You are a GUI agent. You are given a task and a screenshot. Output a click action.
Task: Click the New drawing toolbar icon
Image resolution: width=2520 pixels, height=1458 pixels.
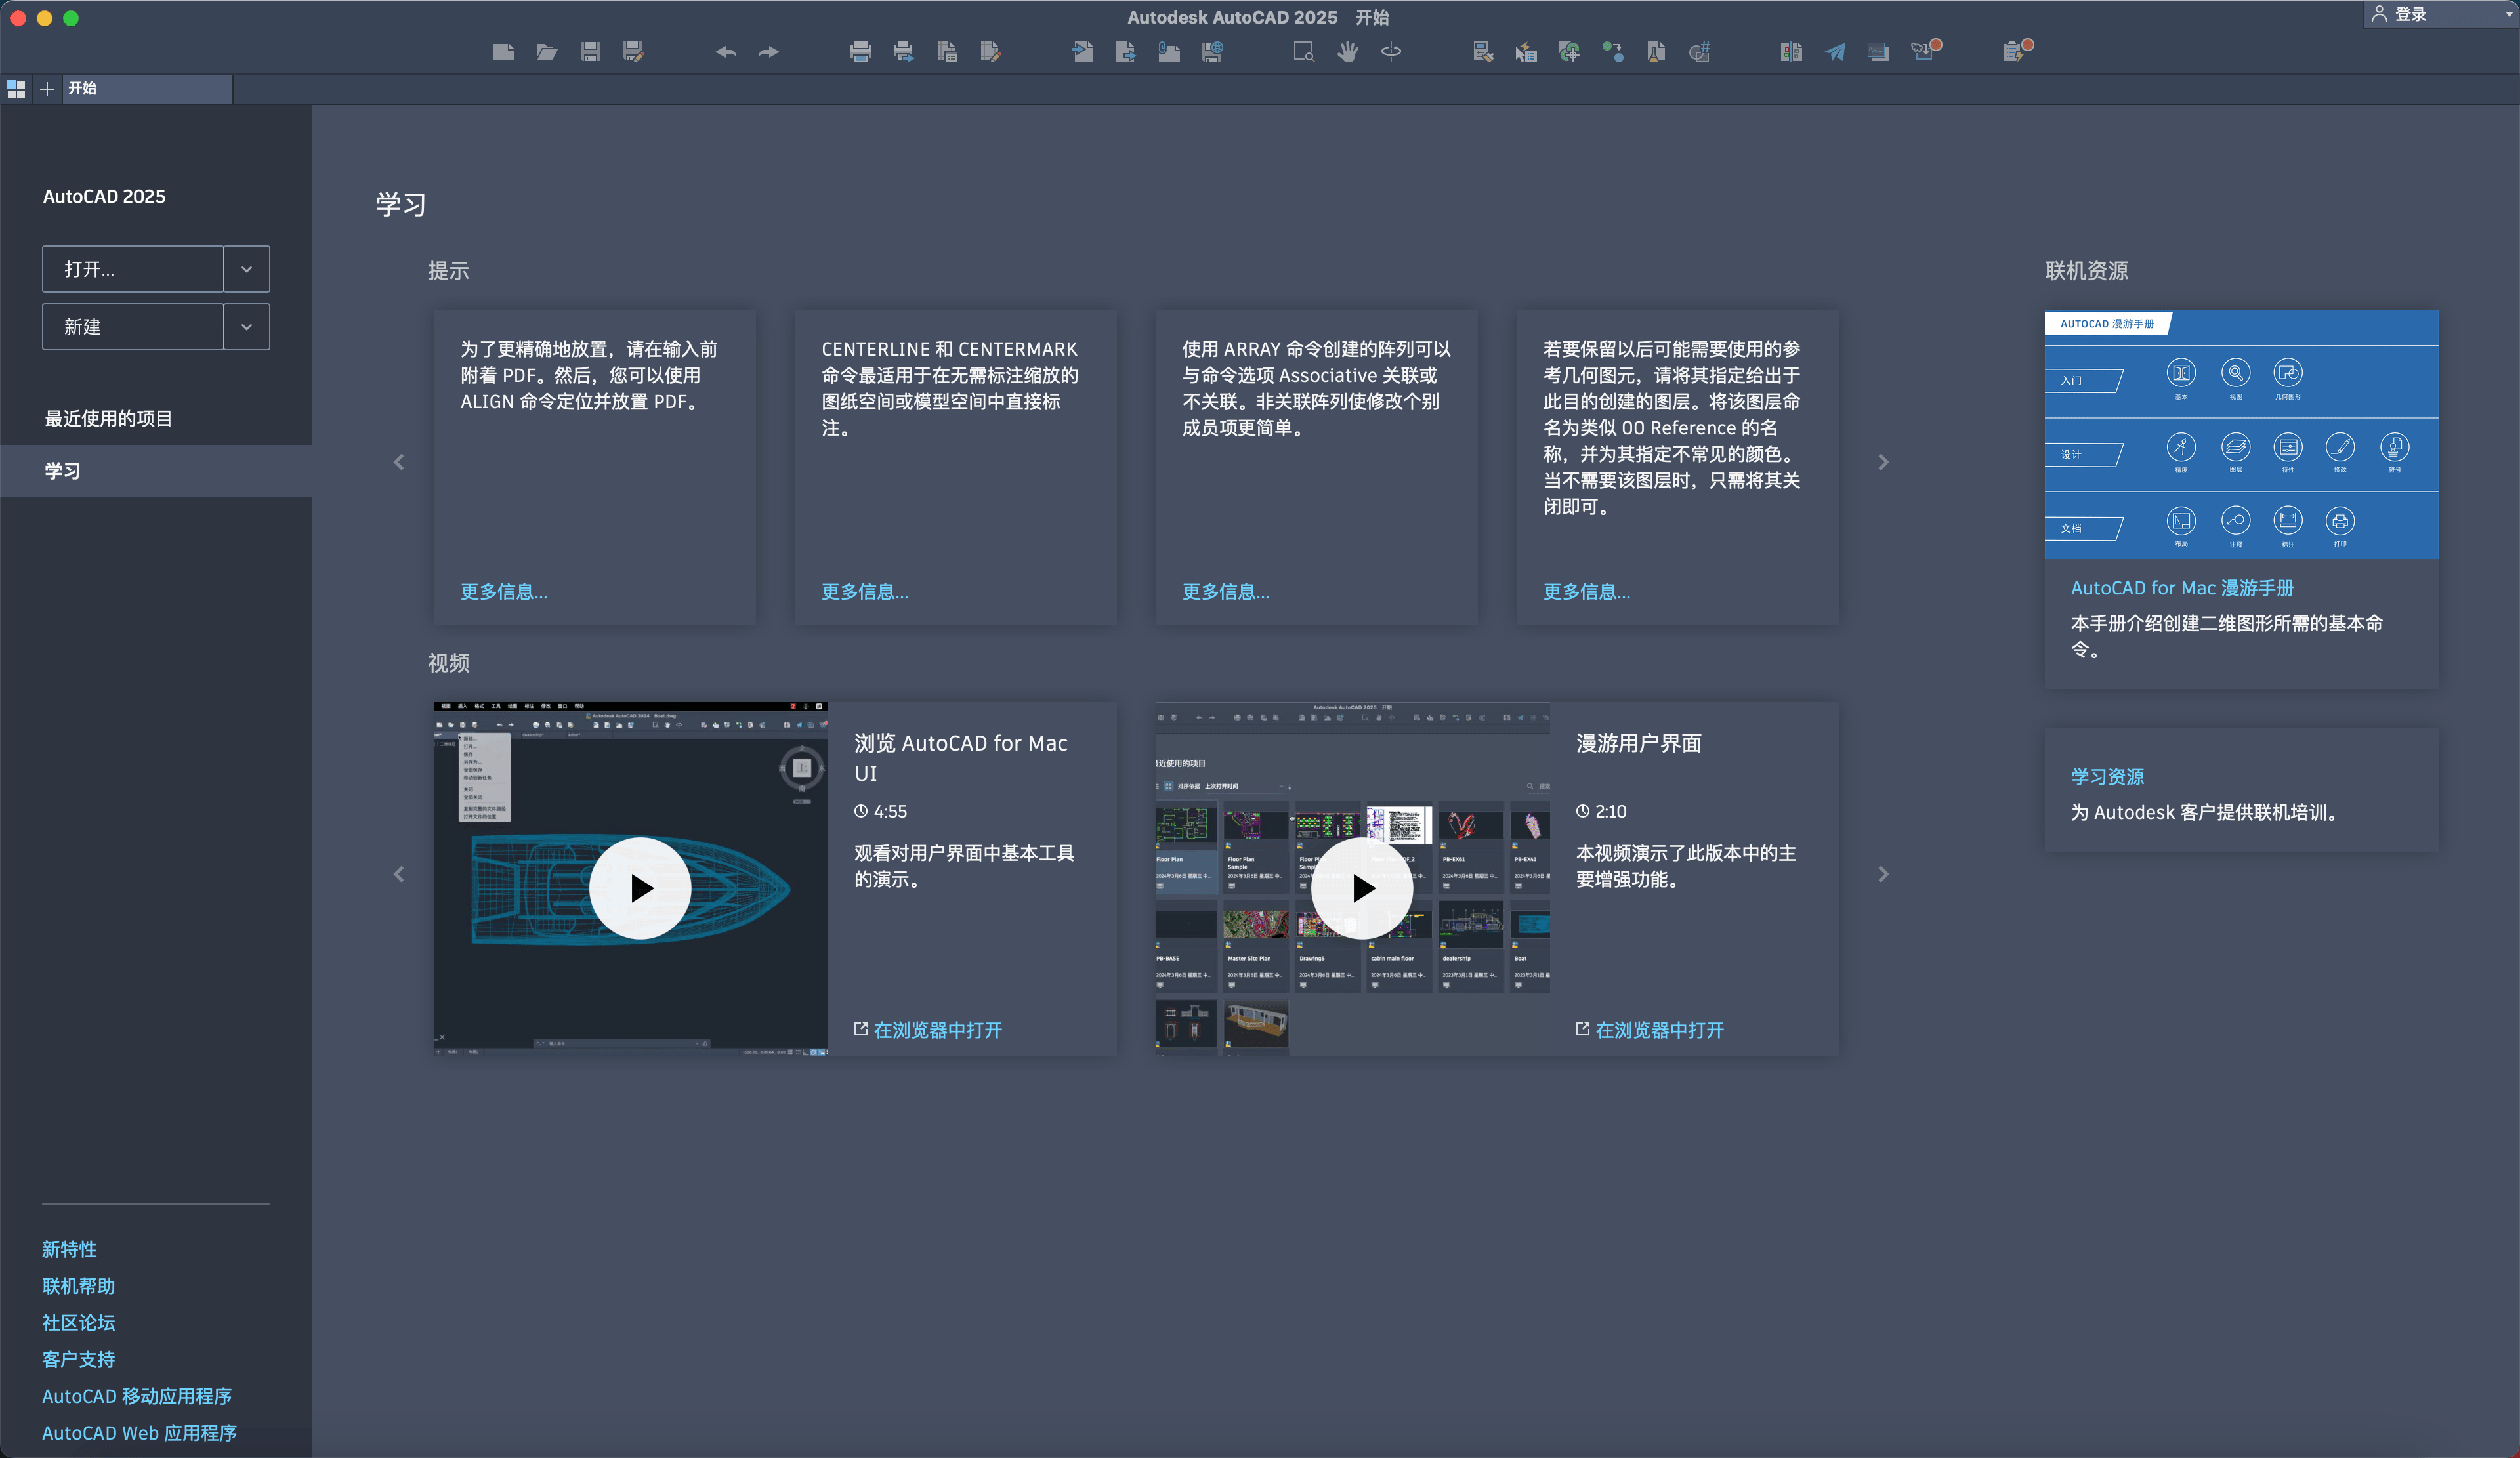pos(503,52)
